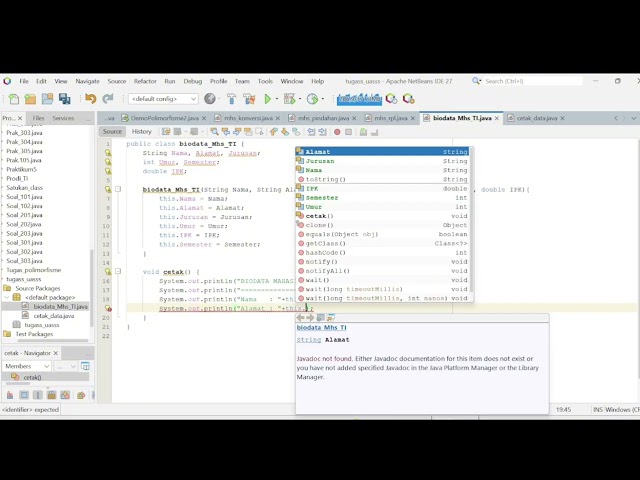This screenshot has width=640, height=480.
Task: Open the Refactor menu
Action: tap(145, 81)
